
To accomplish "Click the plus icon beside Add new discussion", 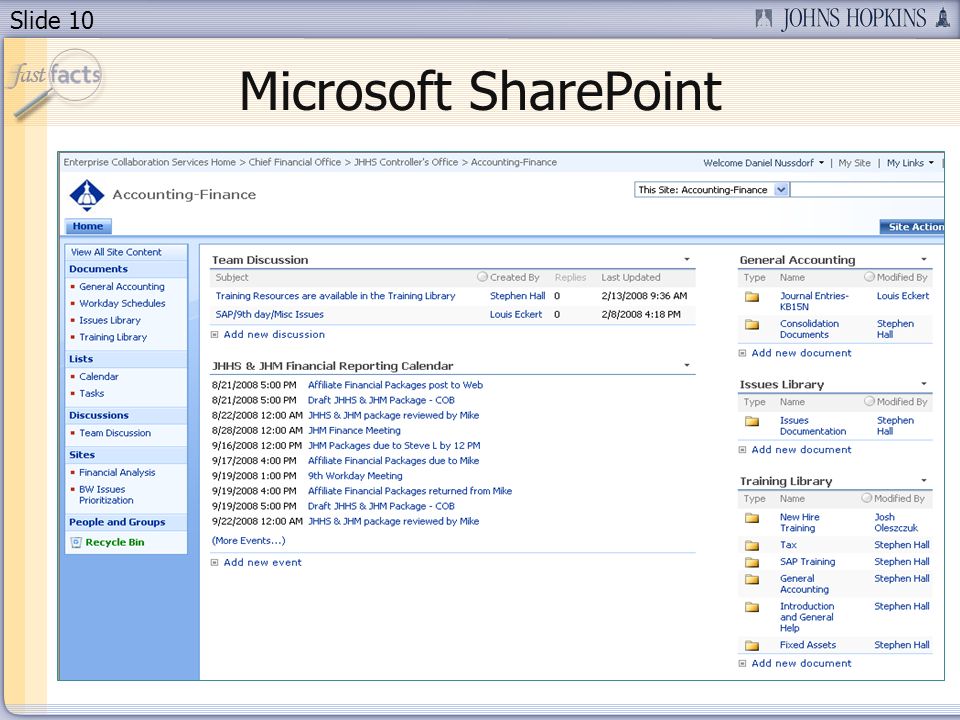I will click(215, 335).
